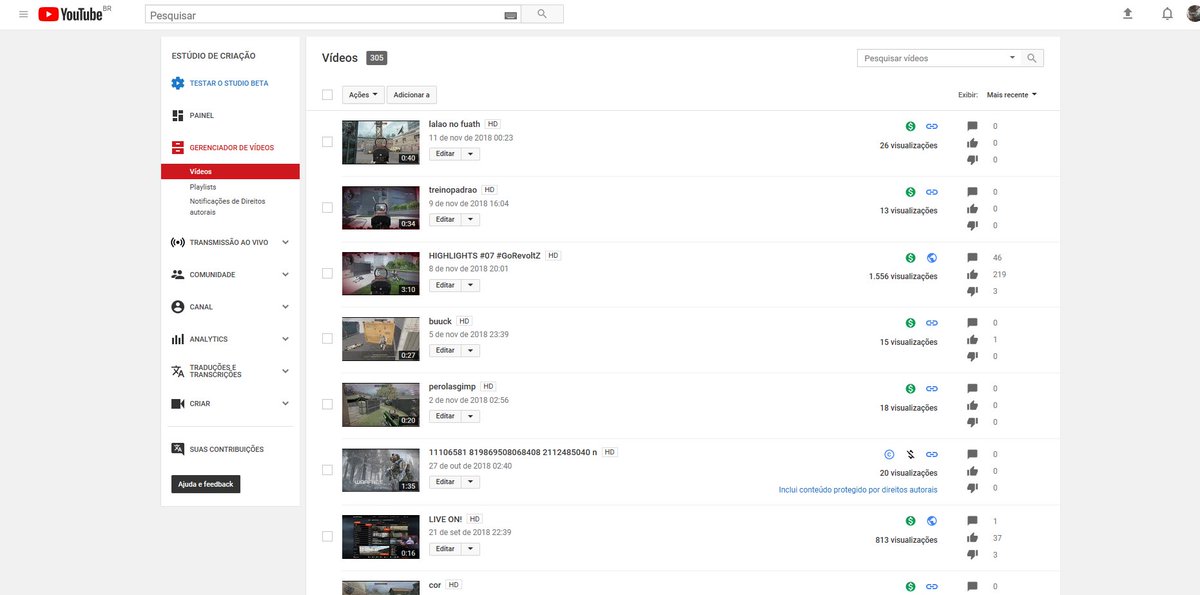Viewport: 1200px width, 595px height.
Task: Select the treinopadrao video checkbox
Action: coord(327,207)
